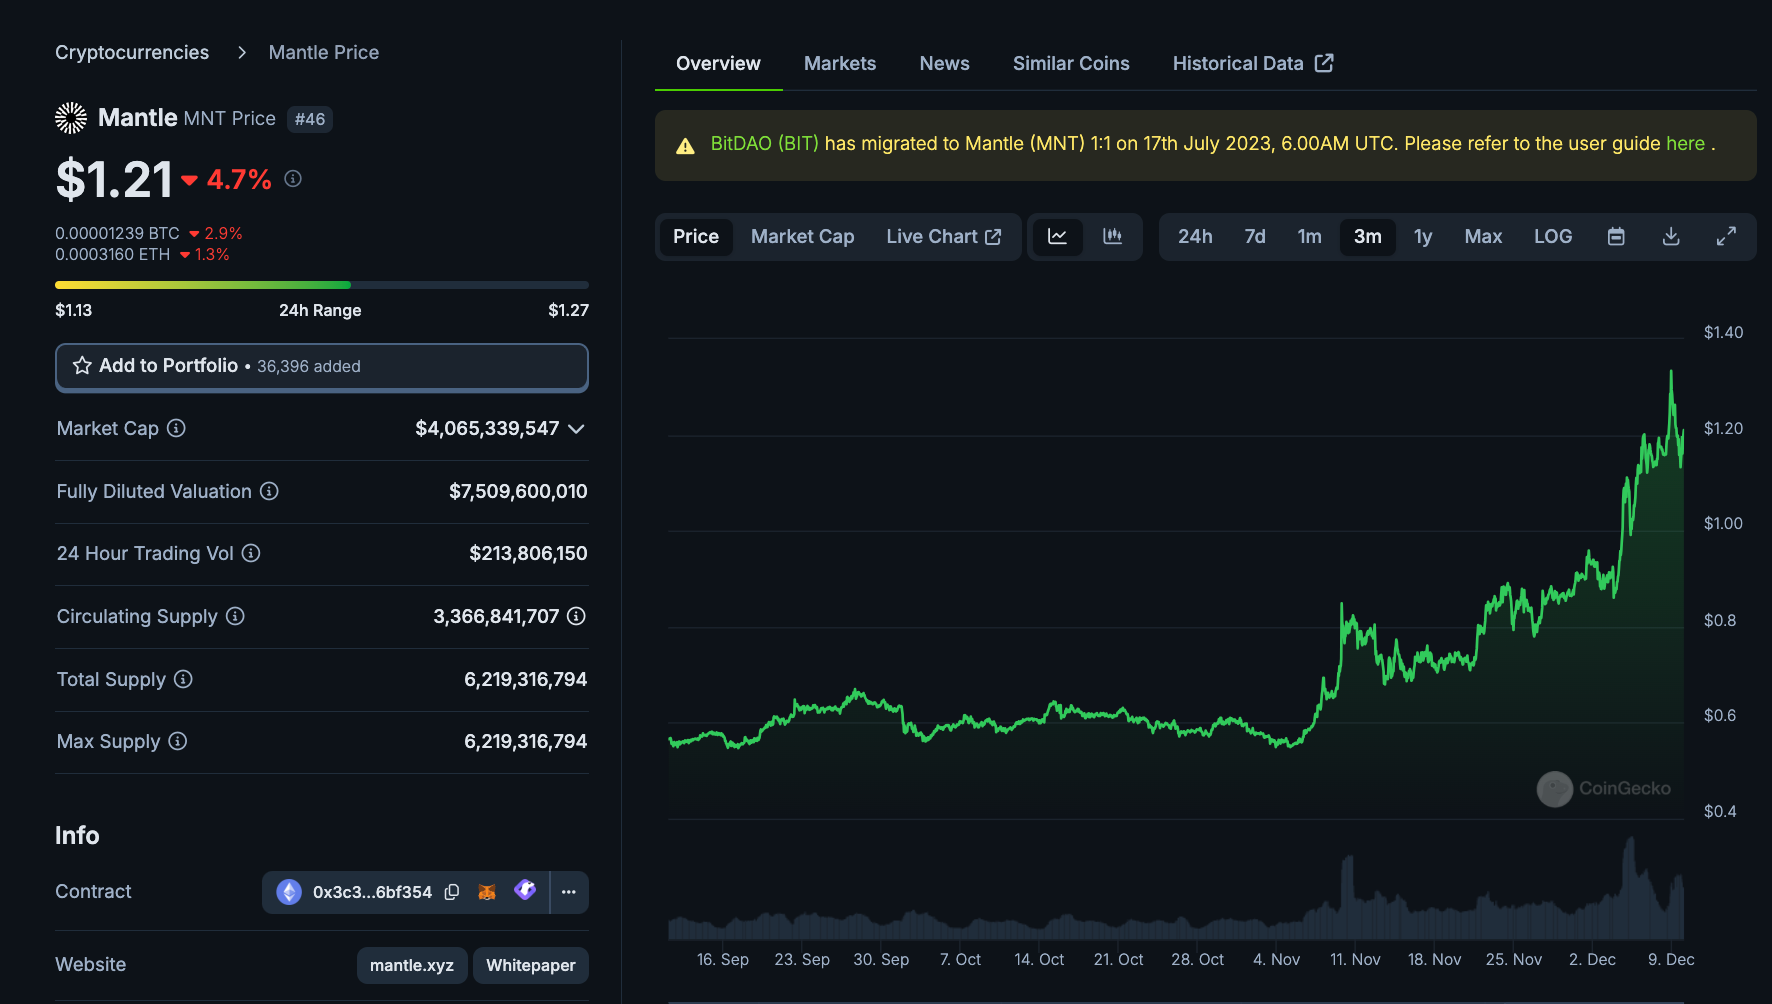Click info icon next to 3,366,841,707 value
1772x1004 pixels.
(576, 616)
